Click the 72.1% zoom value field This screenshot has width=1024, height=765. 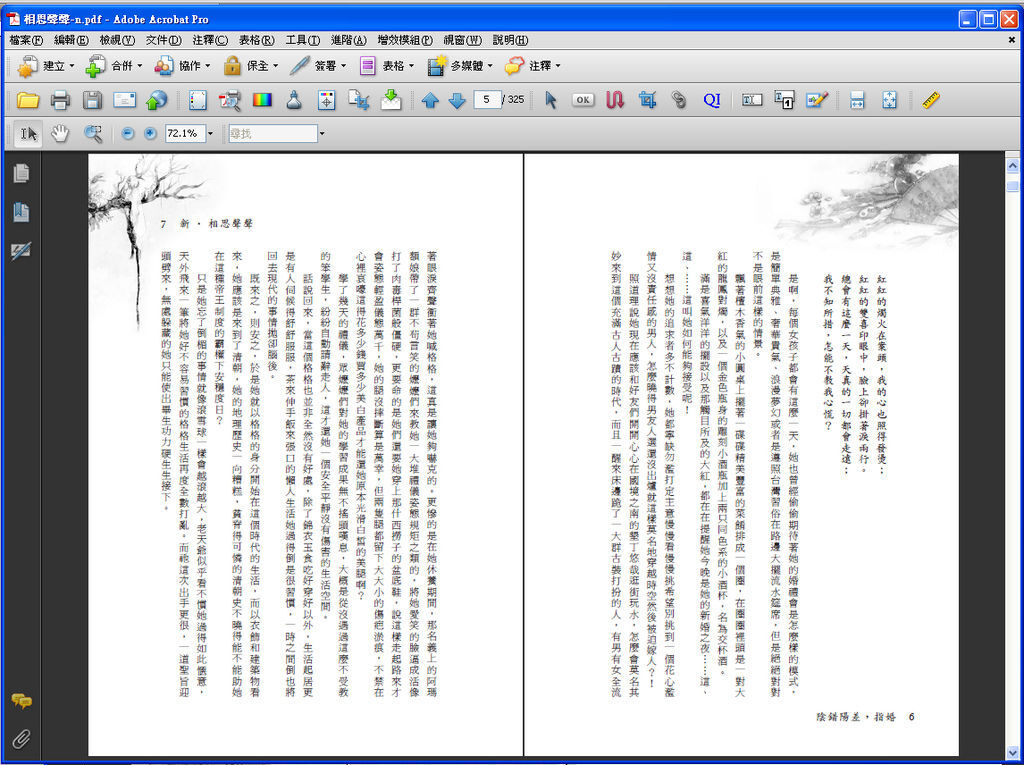tap(185, 134)
